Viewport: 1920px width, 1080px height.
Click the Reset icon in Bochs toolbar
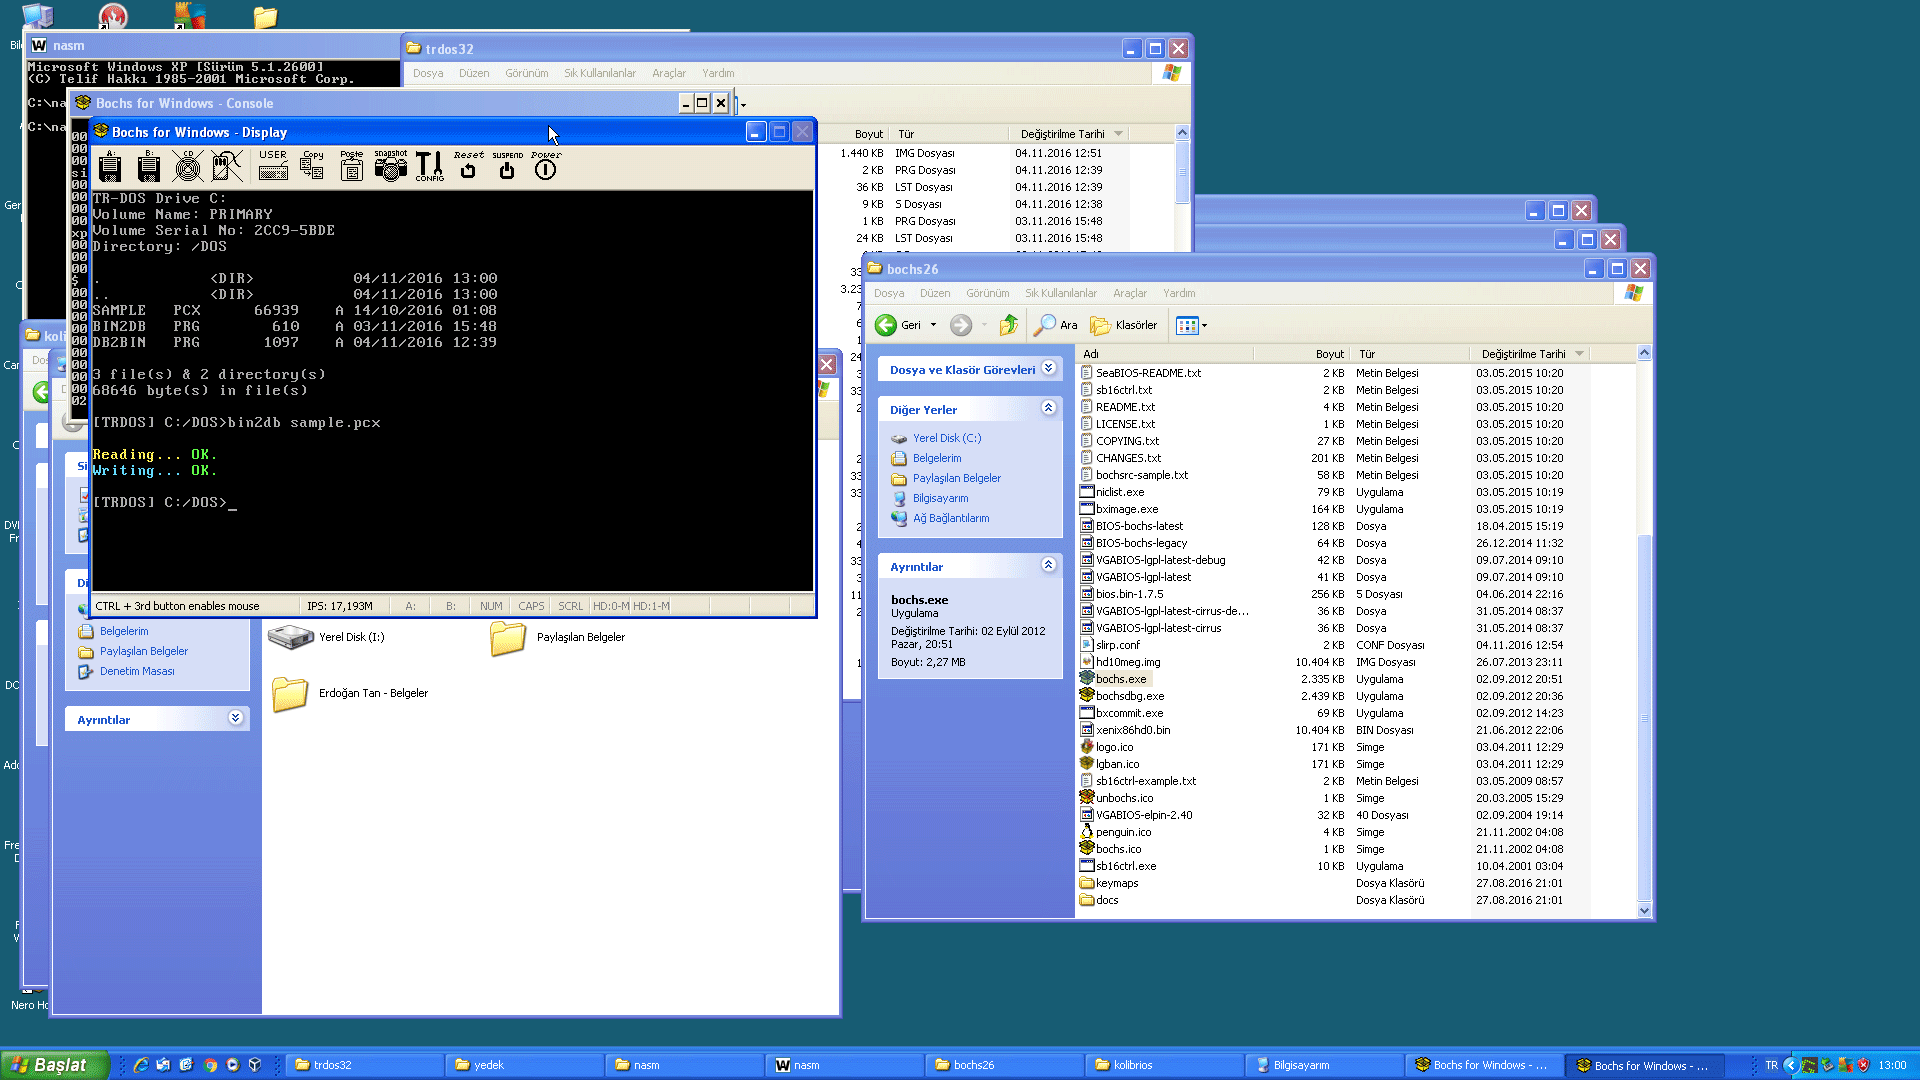pyautogui.click(x=468, y=166)
